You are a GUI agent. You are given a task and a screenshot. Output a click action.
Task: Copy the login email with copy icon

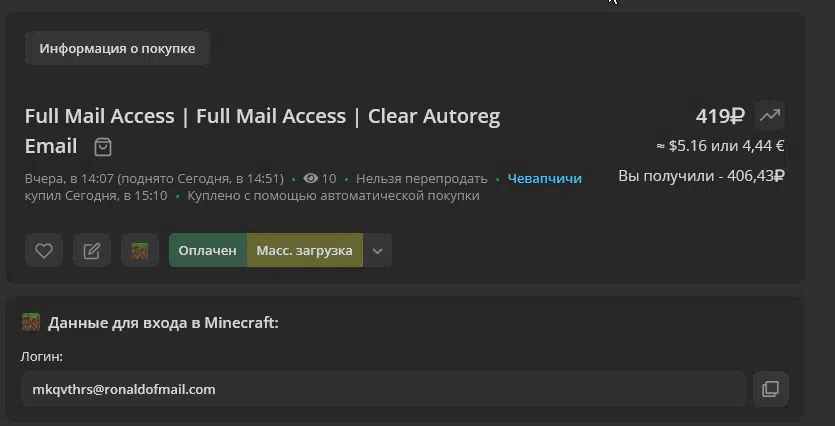coord(771,389)
